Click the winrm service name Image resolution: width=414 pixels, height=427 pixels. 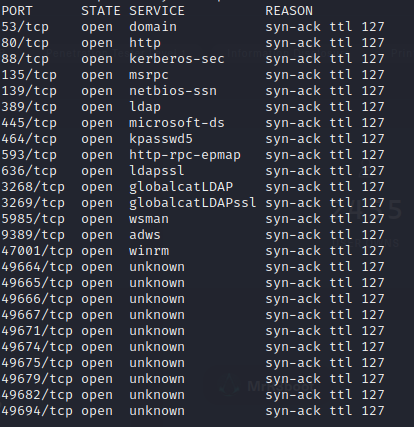click(149, 251)
